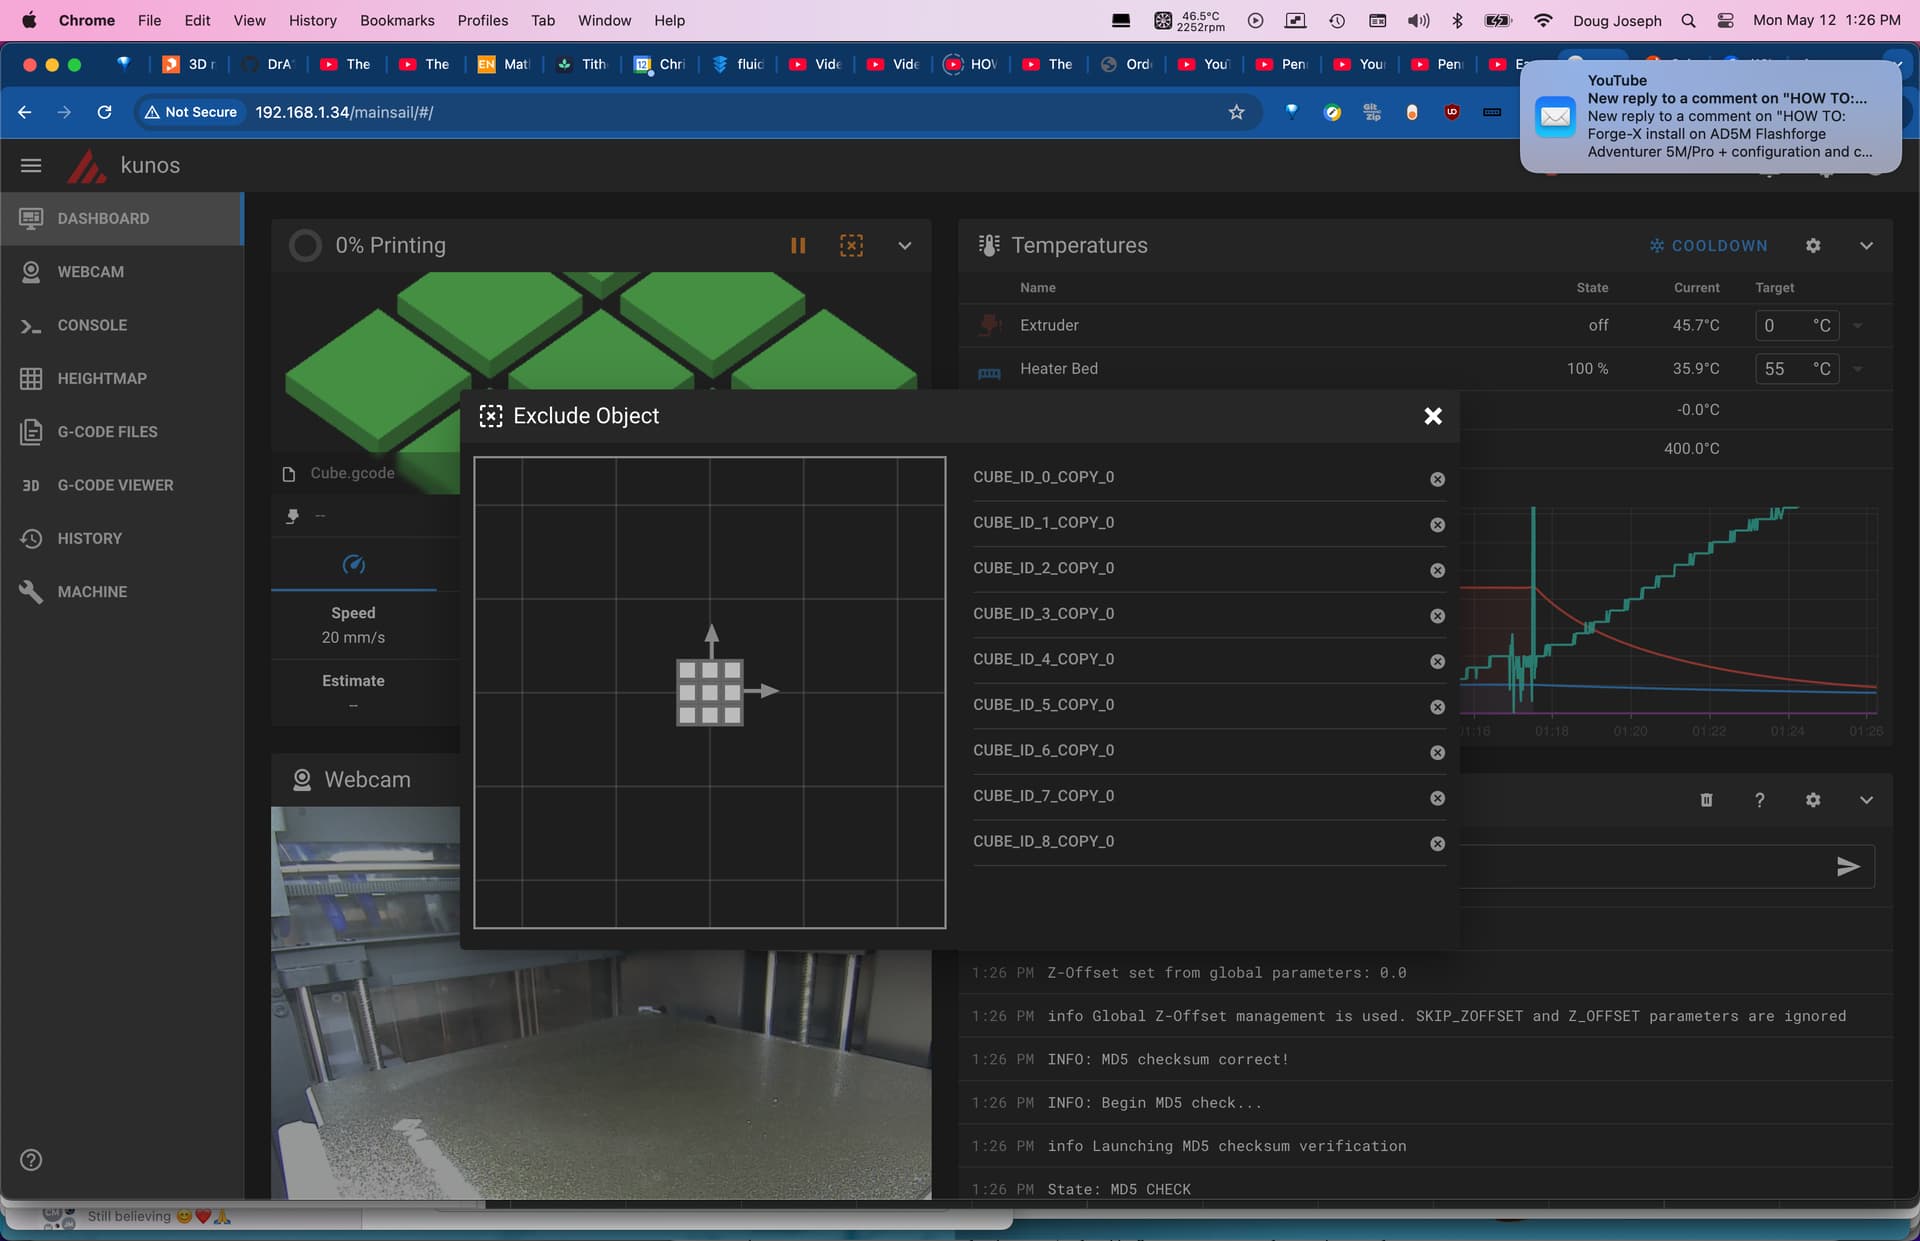
Task: Close the Exclude Object dialog
Action: (1432, 416)
